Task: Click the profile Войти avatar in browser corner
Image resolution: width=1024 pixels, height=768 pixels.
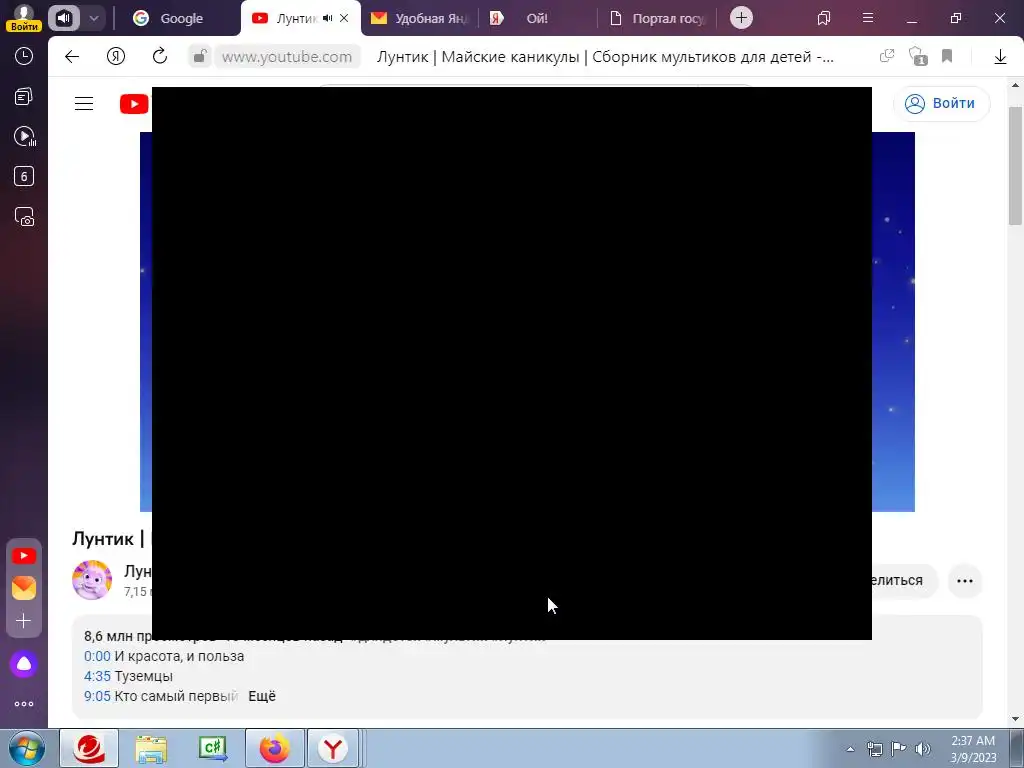Action: 24,18
